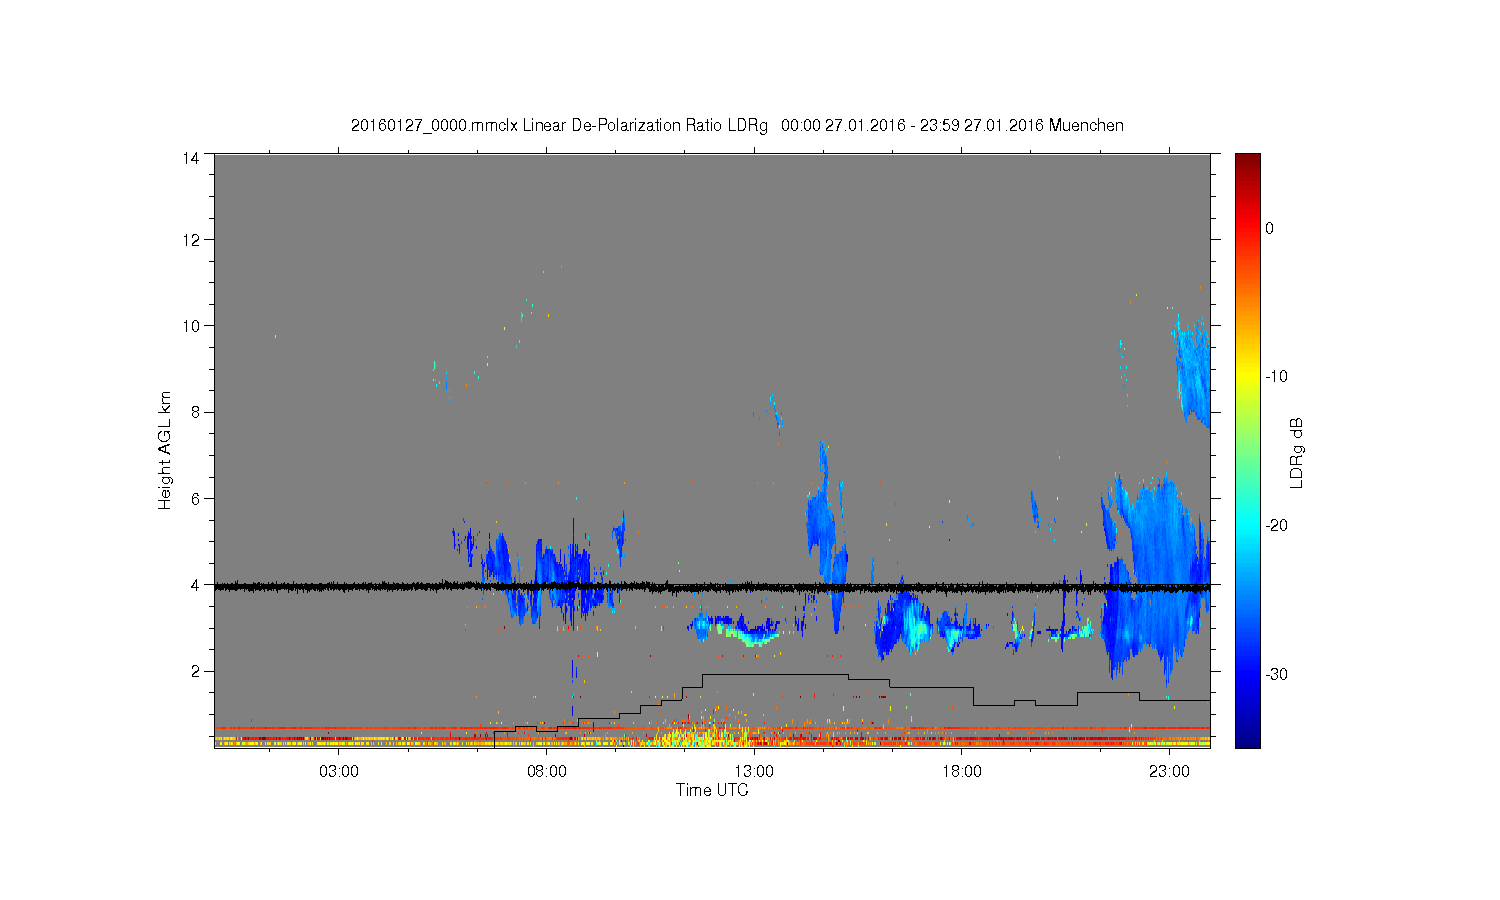Click the stepped black line plateau near 2 km
The image size is (1500, 900).
pyautogui.click(x=775, y=675)
